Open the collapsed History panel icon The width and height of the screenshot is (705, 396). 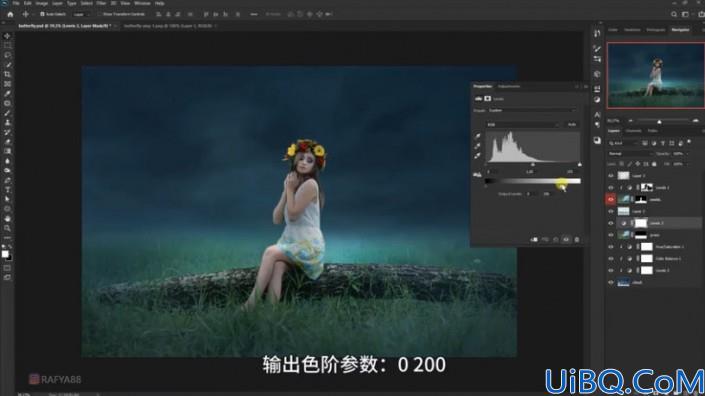[x=597, y=33]
